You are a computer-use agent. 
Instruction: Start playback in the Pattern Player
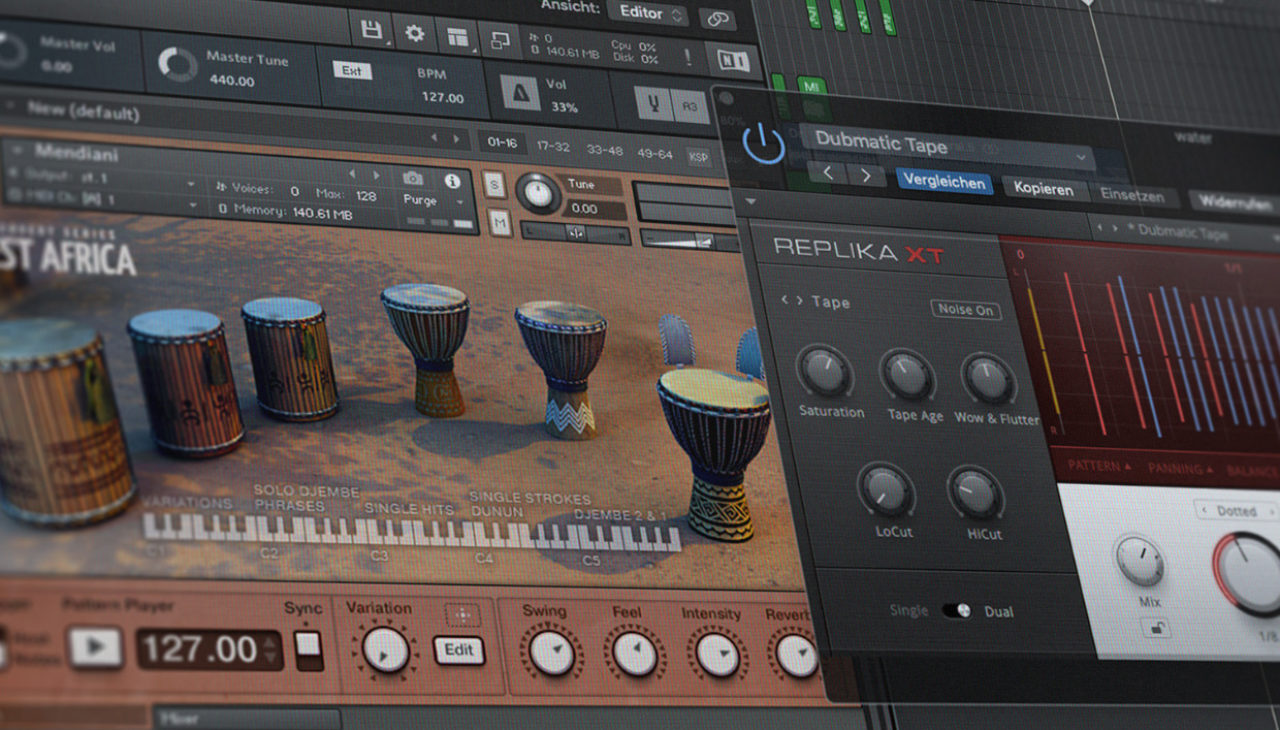pos(95,646)
